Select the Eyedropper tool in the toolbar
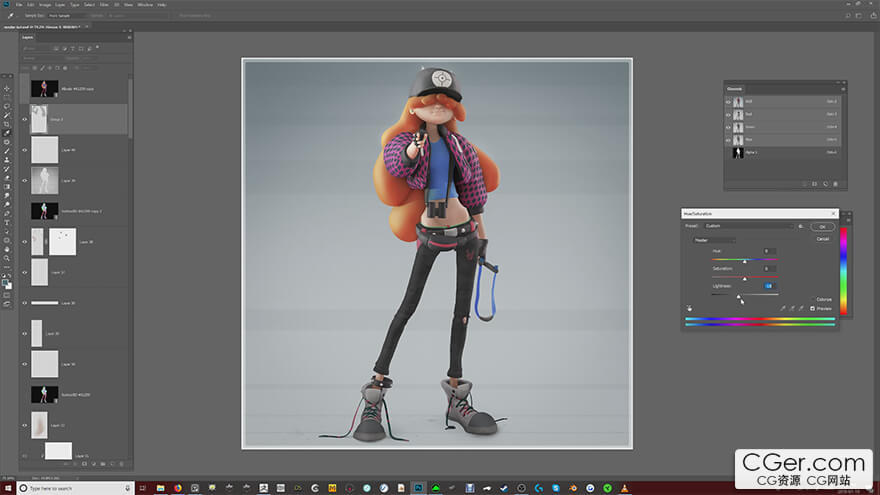 [x=7, y=133]
